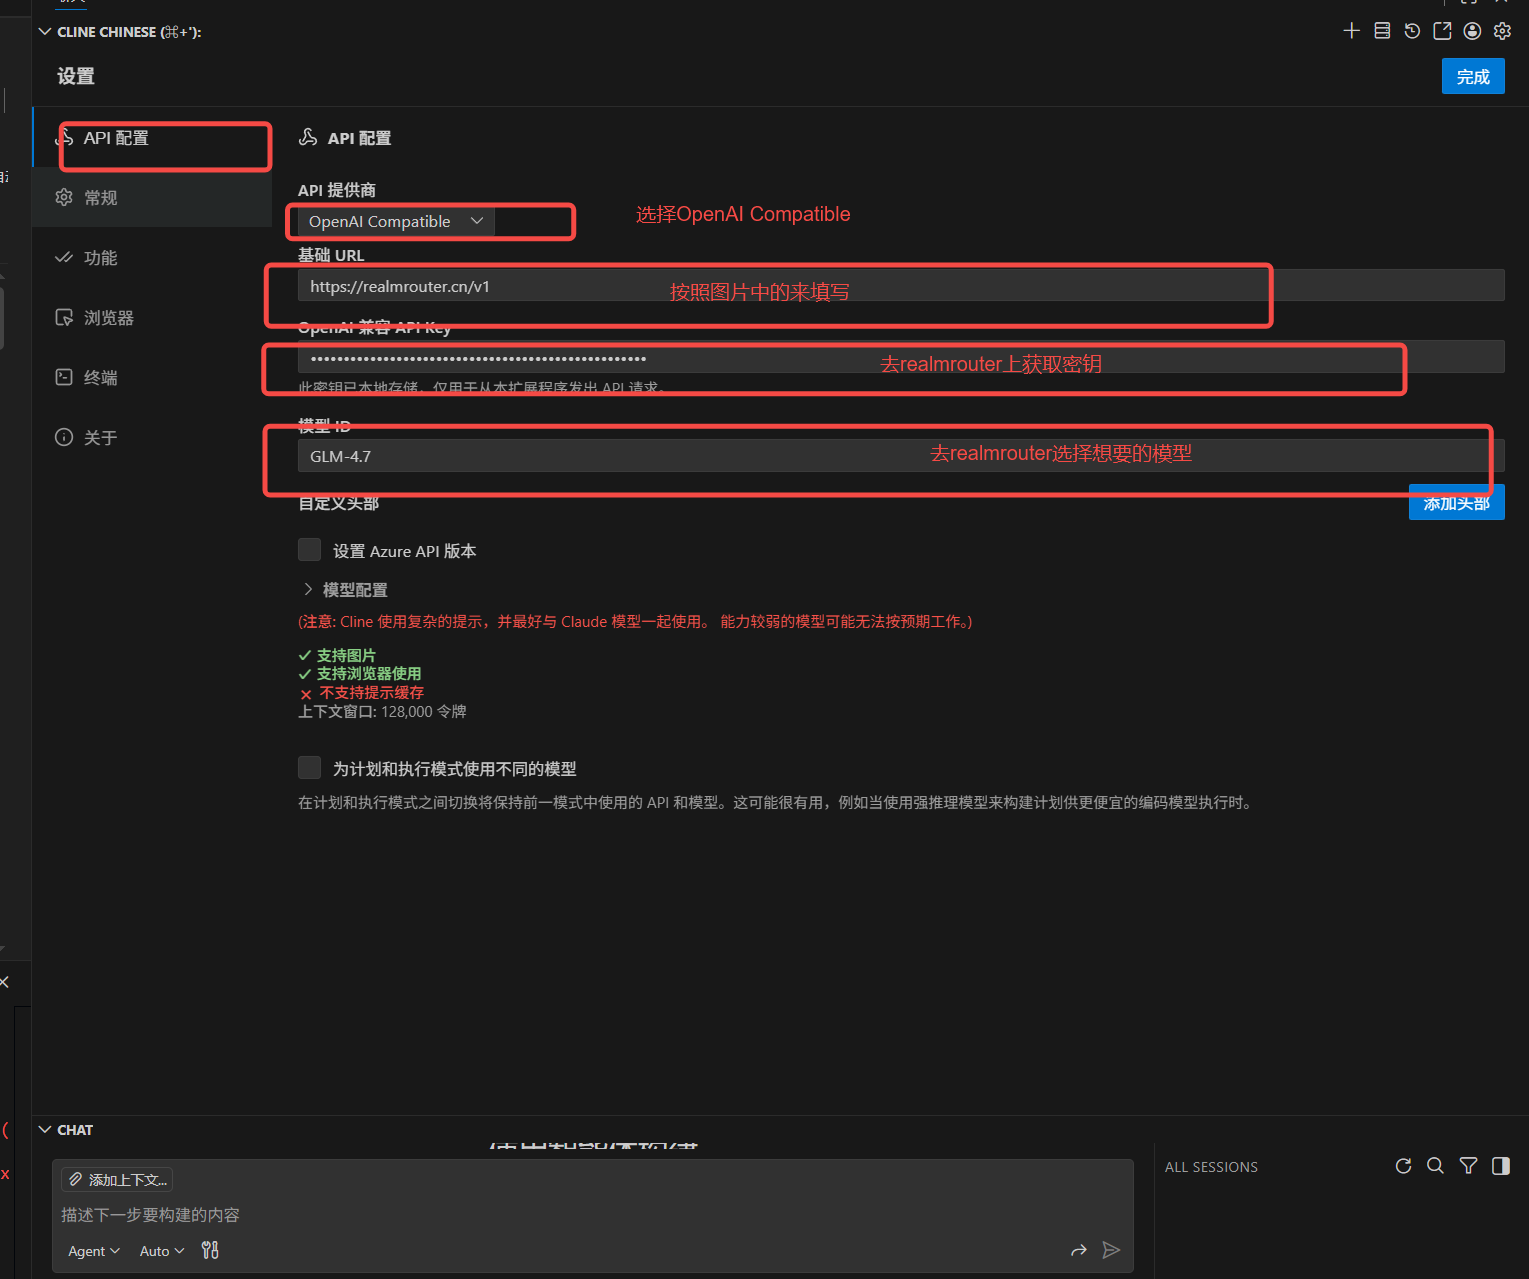Open the API 提供商 OpenAI Compatible dropdown
The image size is (1529, 1279).
(x=396, y=222)
